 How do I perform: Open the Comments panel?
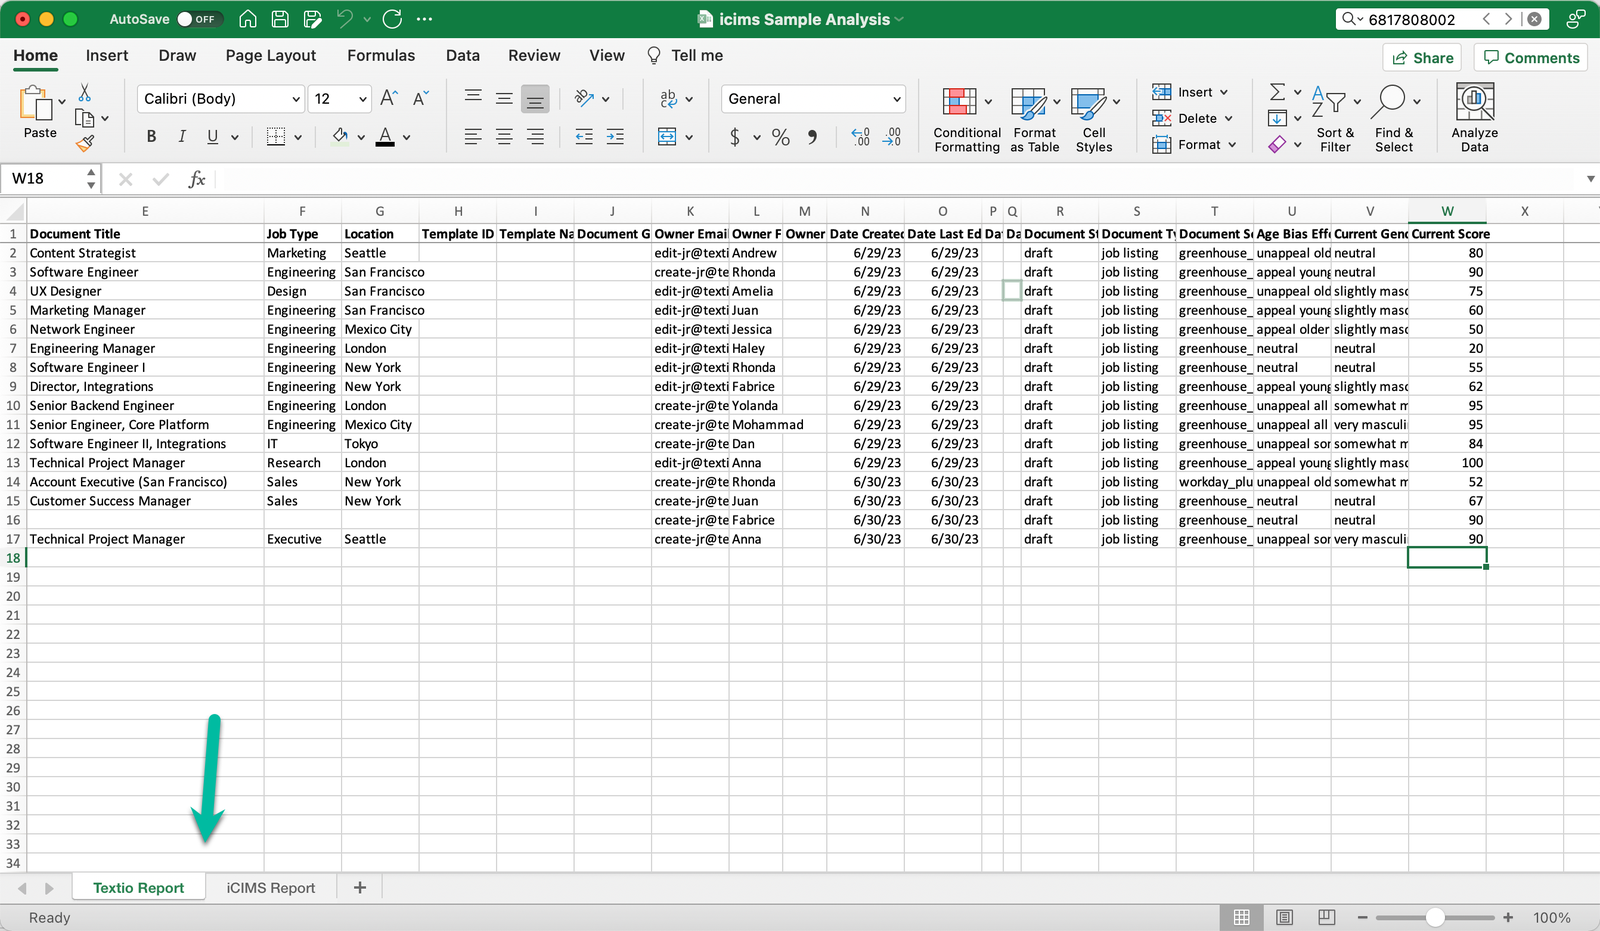(1530, 57)
